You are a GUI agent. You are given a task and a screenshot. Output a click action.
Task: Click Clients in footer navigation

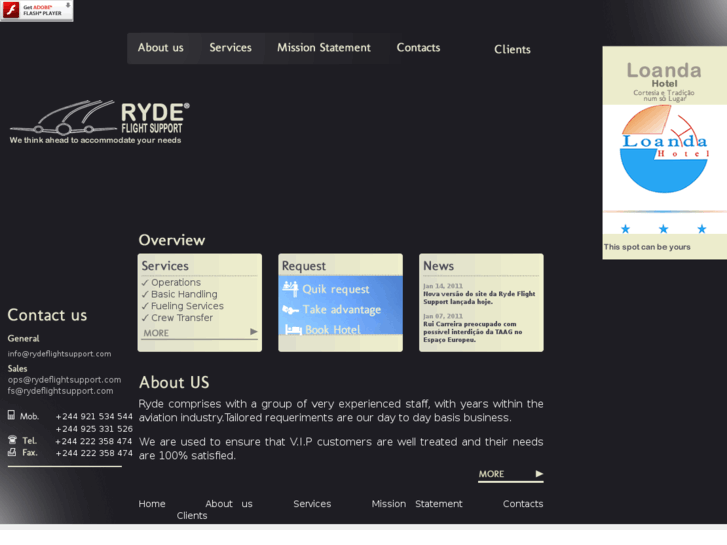(x=191, y=516)
